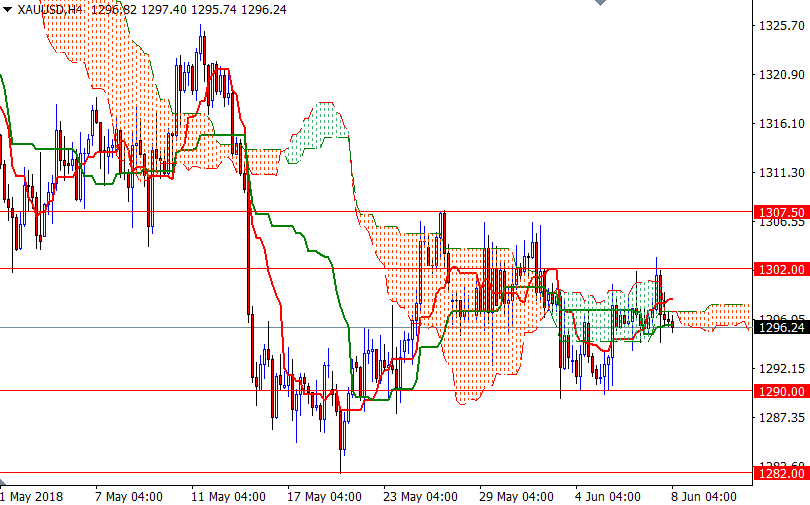This screenshot has width=810, height=505.
Task: Click the XAUUSD,H4 chart title text
Action: [50, 10]
